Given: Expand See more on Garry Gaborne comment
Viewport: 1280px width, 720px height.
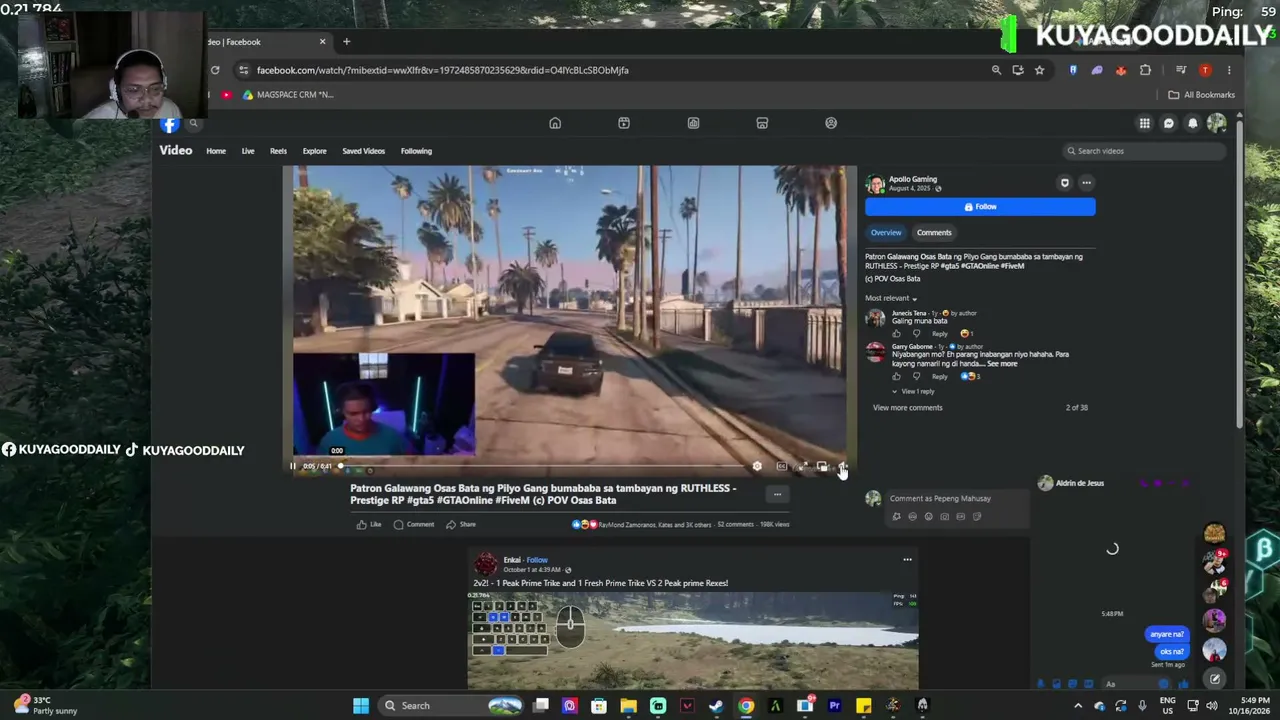Looking at the screenshot, I should coord(1002,364).
